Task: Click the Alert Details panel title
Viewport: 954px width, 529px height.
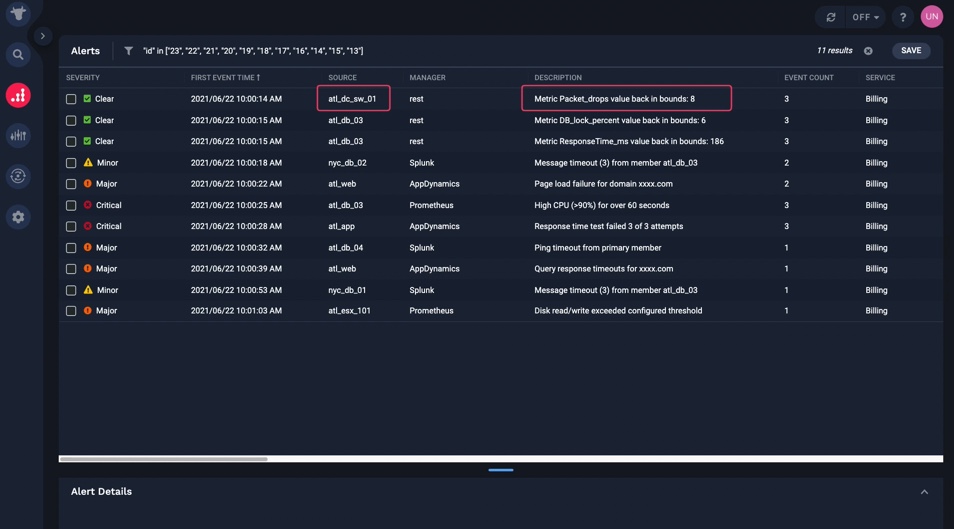Action: [101, 491]
